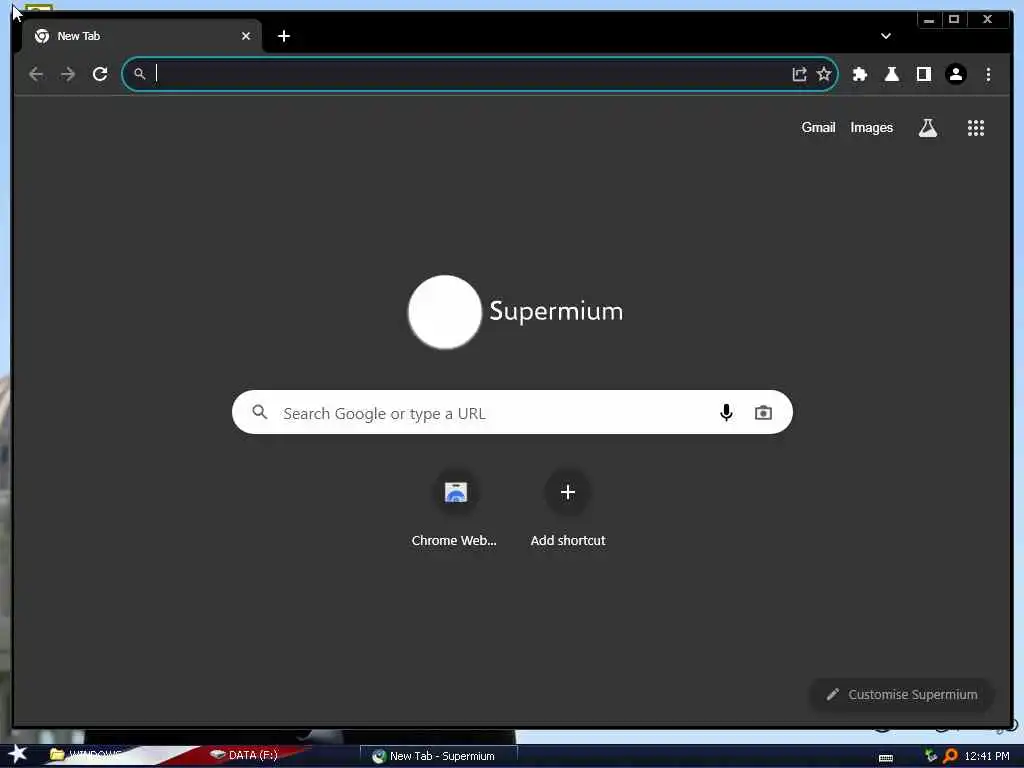This screenshot has width=1024, height=768.
Task: Toggle the side panel
Action: (923, 74)
